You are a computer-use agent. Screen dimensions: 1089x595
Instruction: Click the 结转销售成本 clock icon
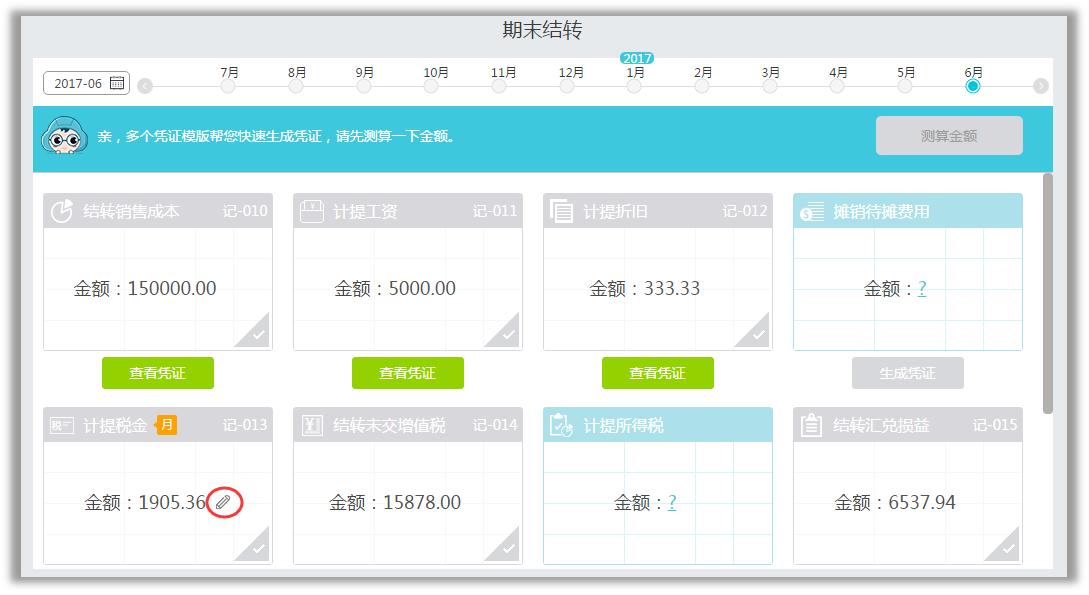click(60, 211)
